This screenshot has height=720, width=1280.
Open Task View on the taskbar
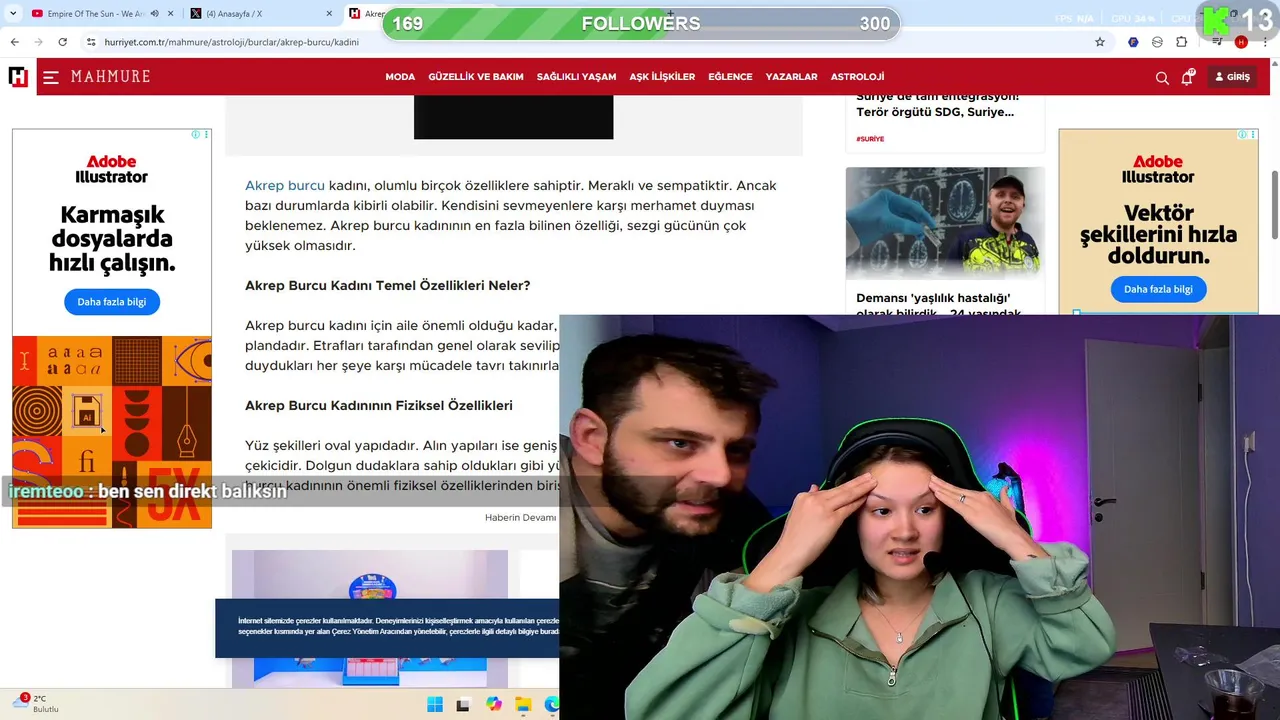[x=463, y=704]
